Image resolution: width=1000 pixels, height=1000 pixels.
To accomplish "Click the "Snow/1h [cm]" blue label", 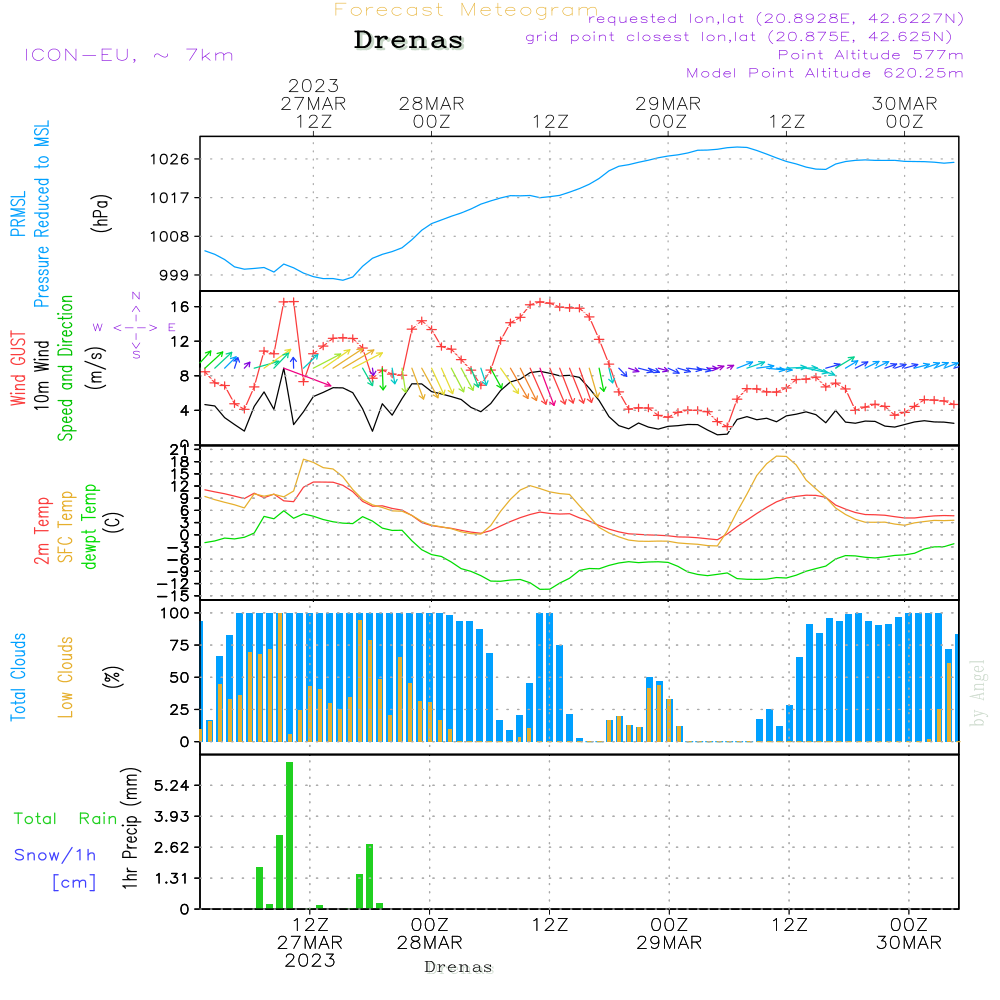I will [x=55, y=869].
